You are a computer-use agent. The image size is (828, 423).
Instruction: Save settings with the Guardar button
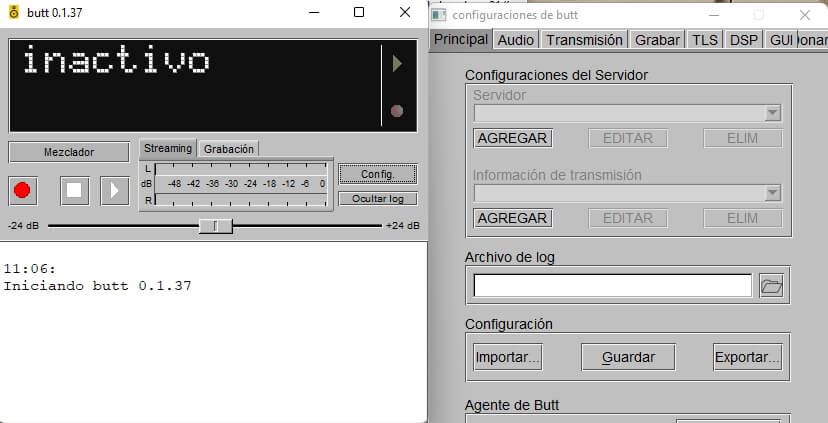[x=628, y=358]
